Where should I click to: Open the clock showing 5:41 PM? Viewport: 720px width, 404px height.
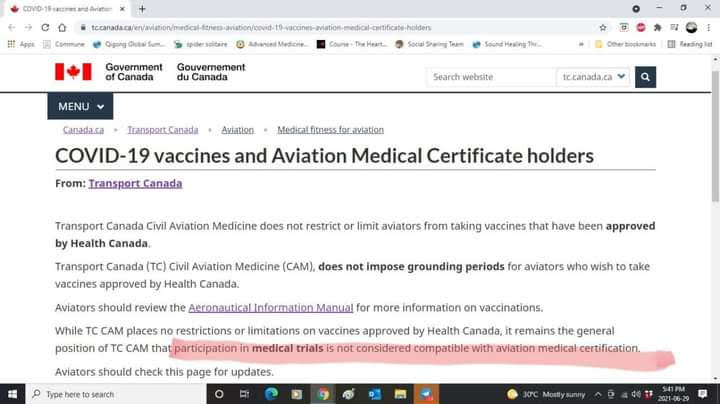[x=674, y=394]
